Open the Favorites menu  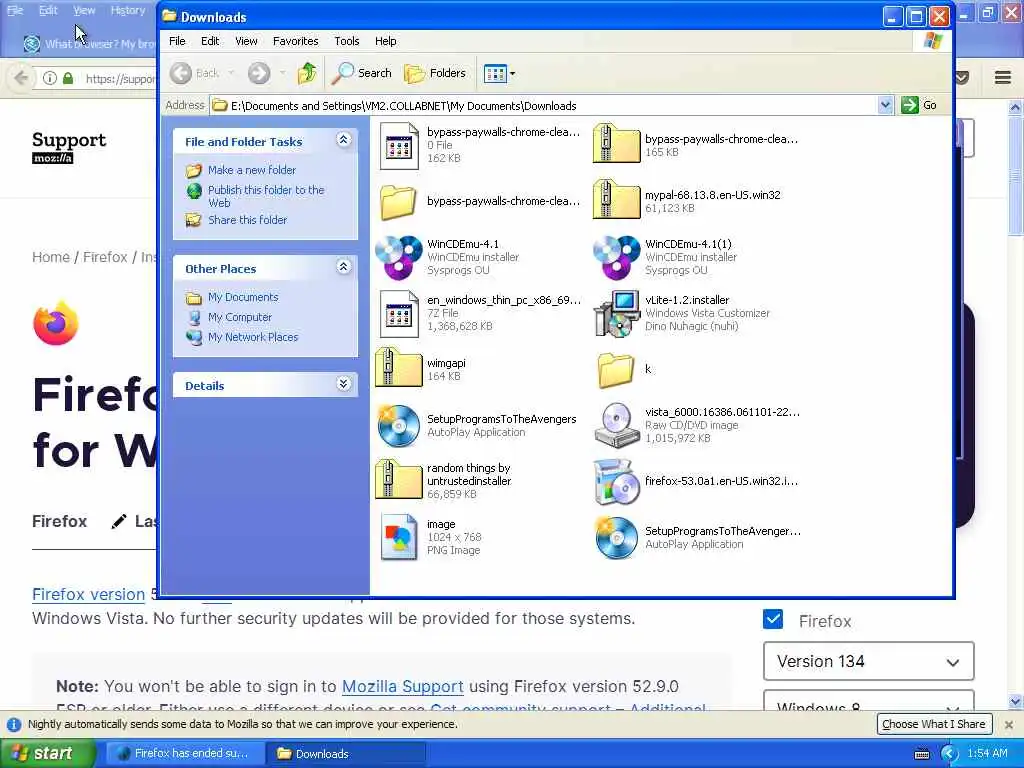pos(296,41)
